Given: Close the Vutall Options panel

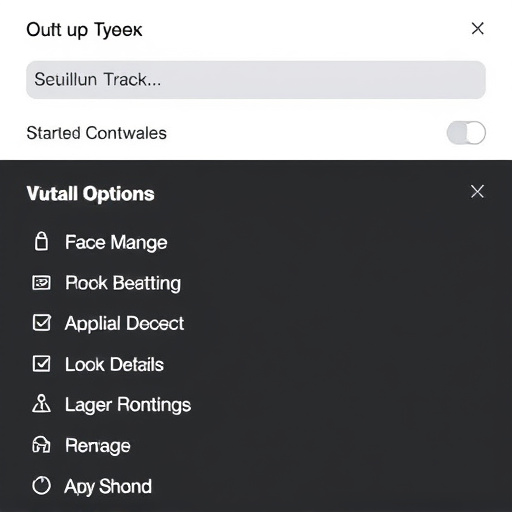Looking at the screenshot, I should pos(477,191).
